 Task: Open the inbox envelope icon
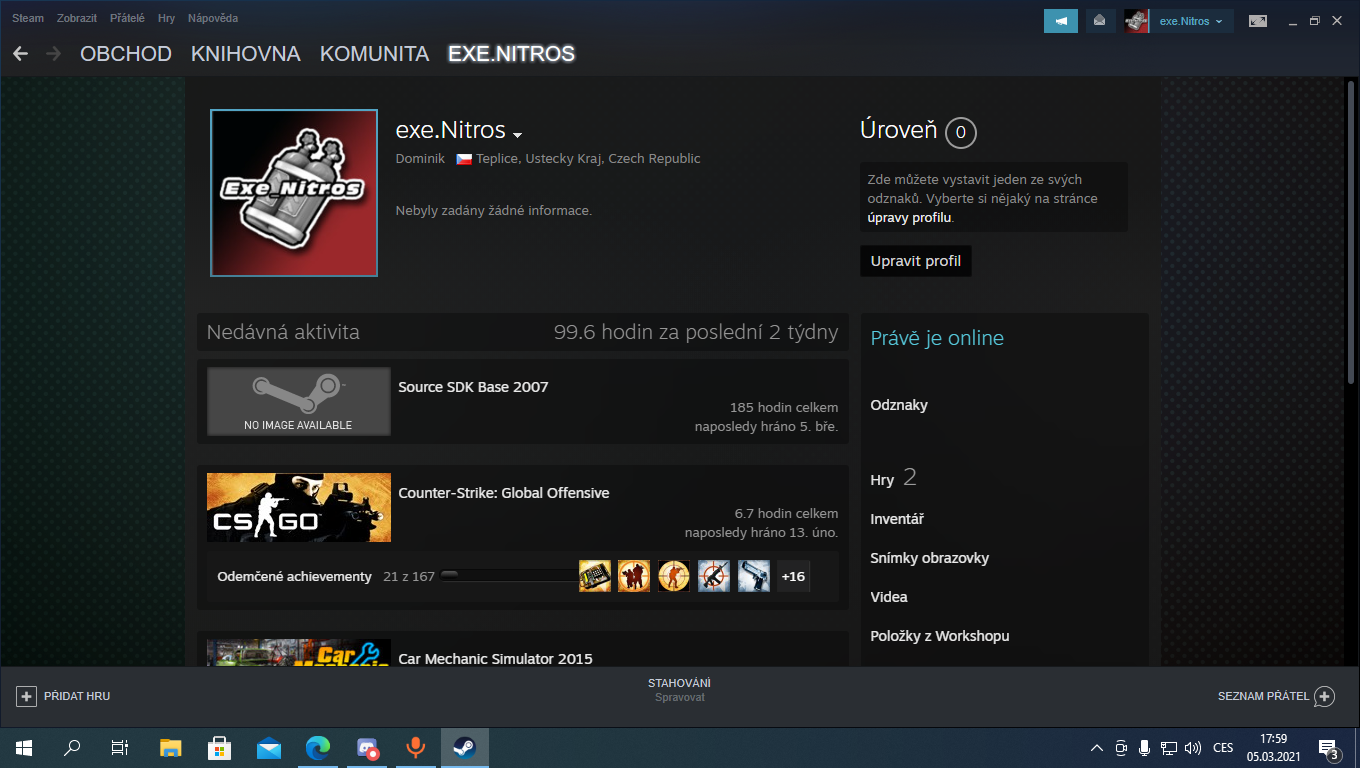(1100, 21)
